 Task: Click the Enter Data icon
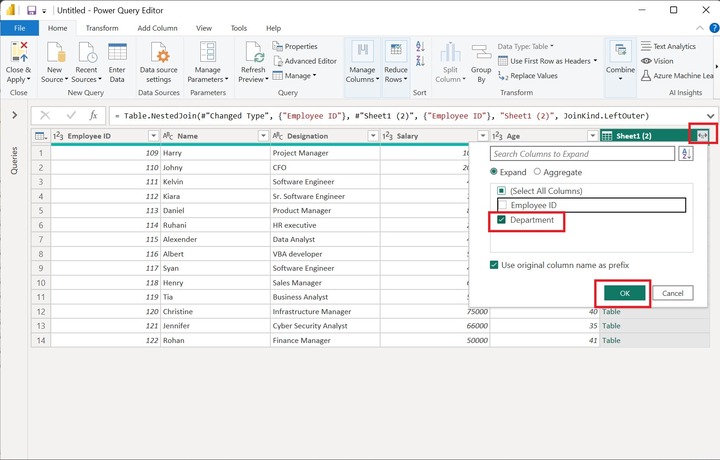(117, 54)
